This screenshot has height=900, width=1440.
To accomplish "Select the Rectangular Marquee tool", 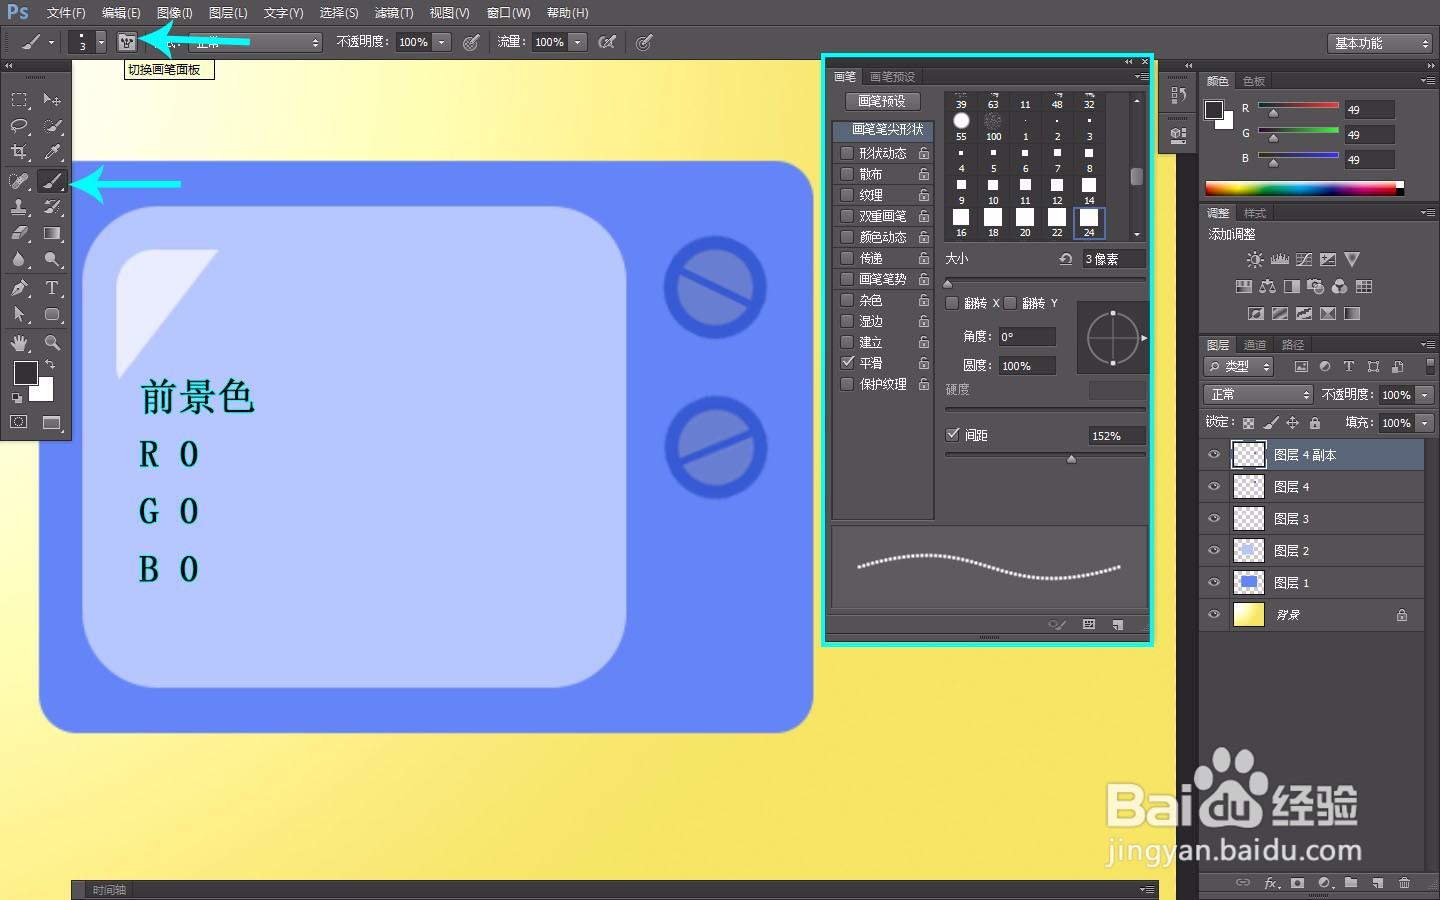I will [19, 100].
